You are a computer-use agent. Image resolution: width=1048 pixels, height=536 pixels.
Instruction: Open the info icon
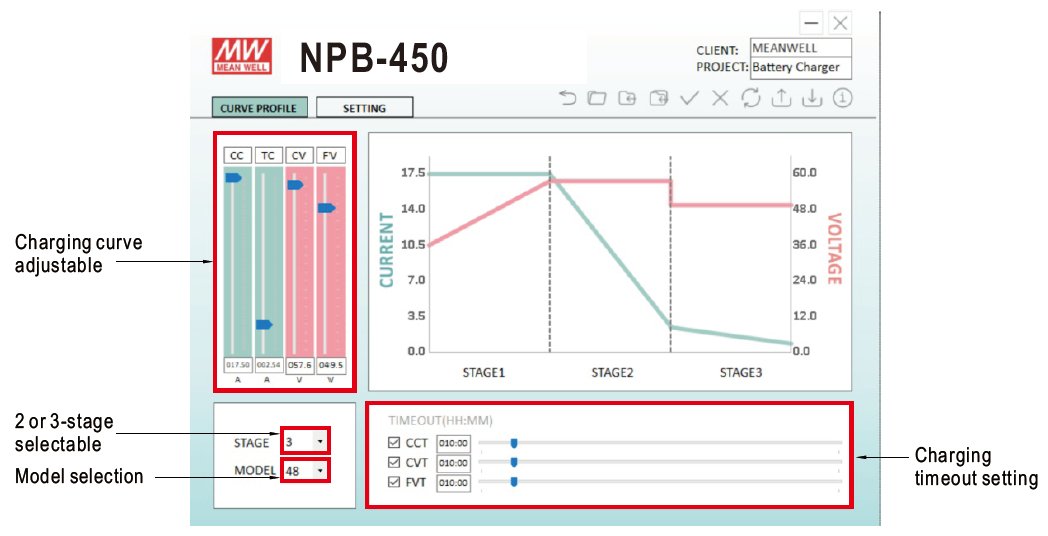click(843, 98)
